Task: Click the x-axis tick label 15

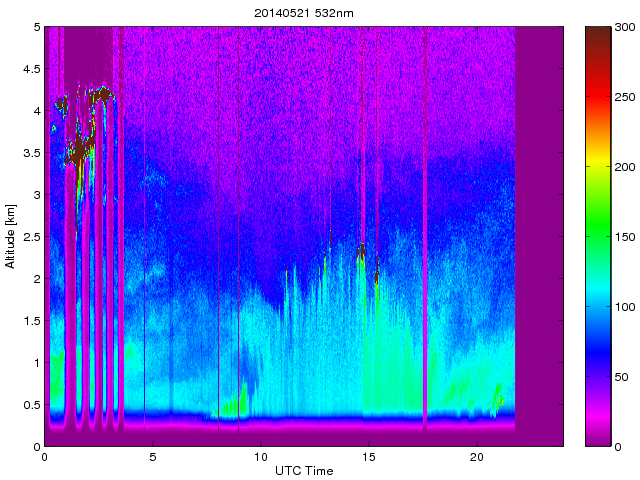Action: click(368, 457)
